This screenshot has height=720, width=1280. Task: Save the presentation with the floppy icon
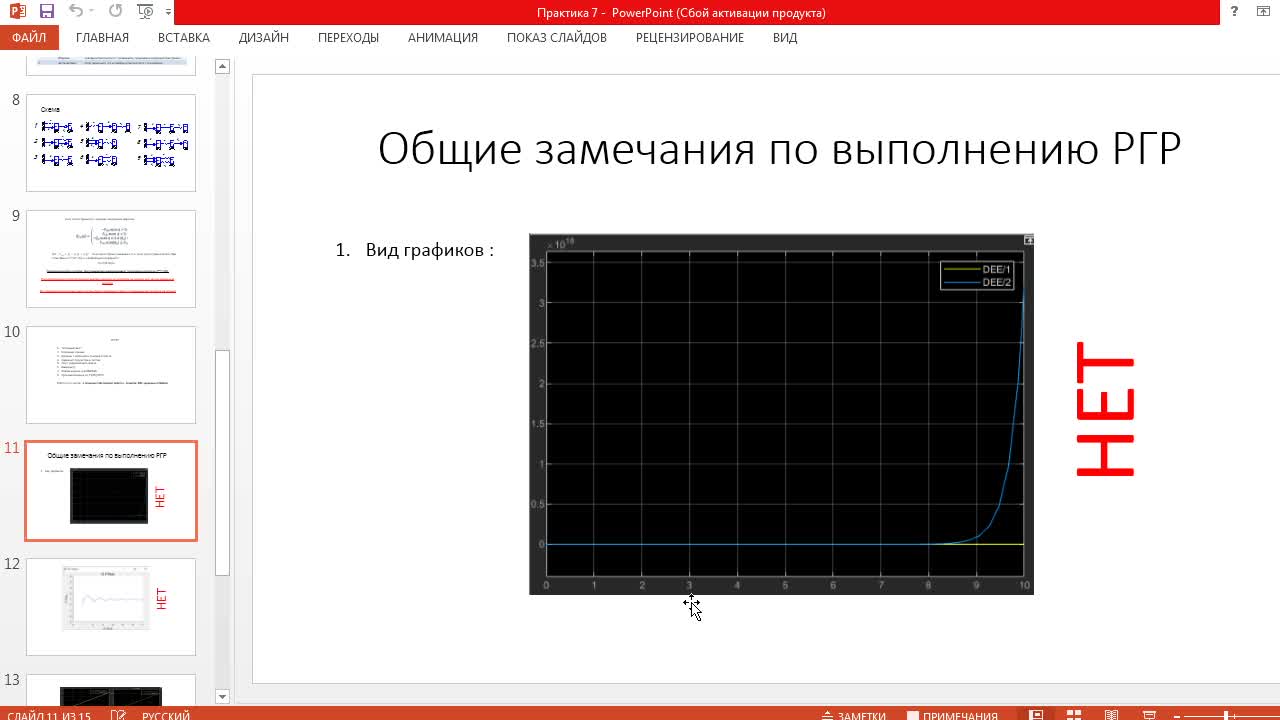coord(46,12)
